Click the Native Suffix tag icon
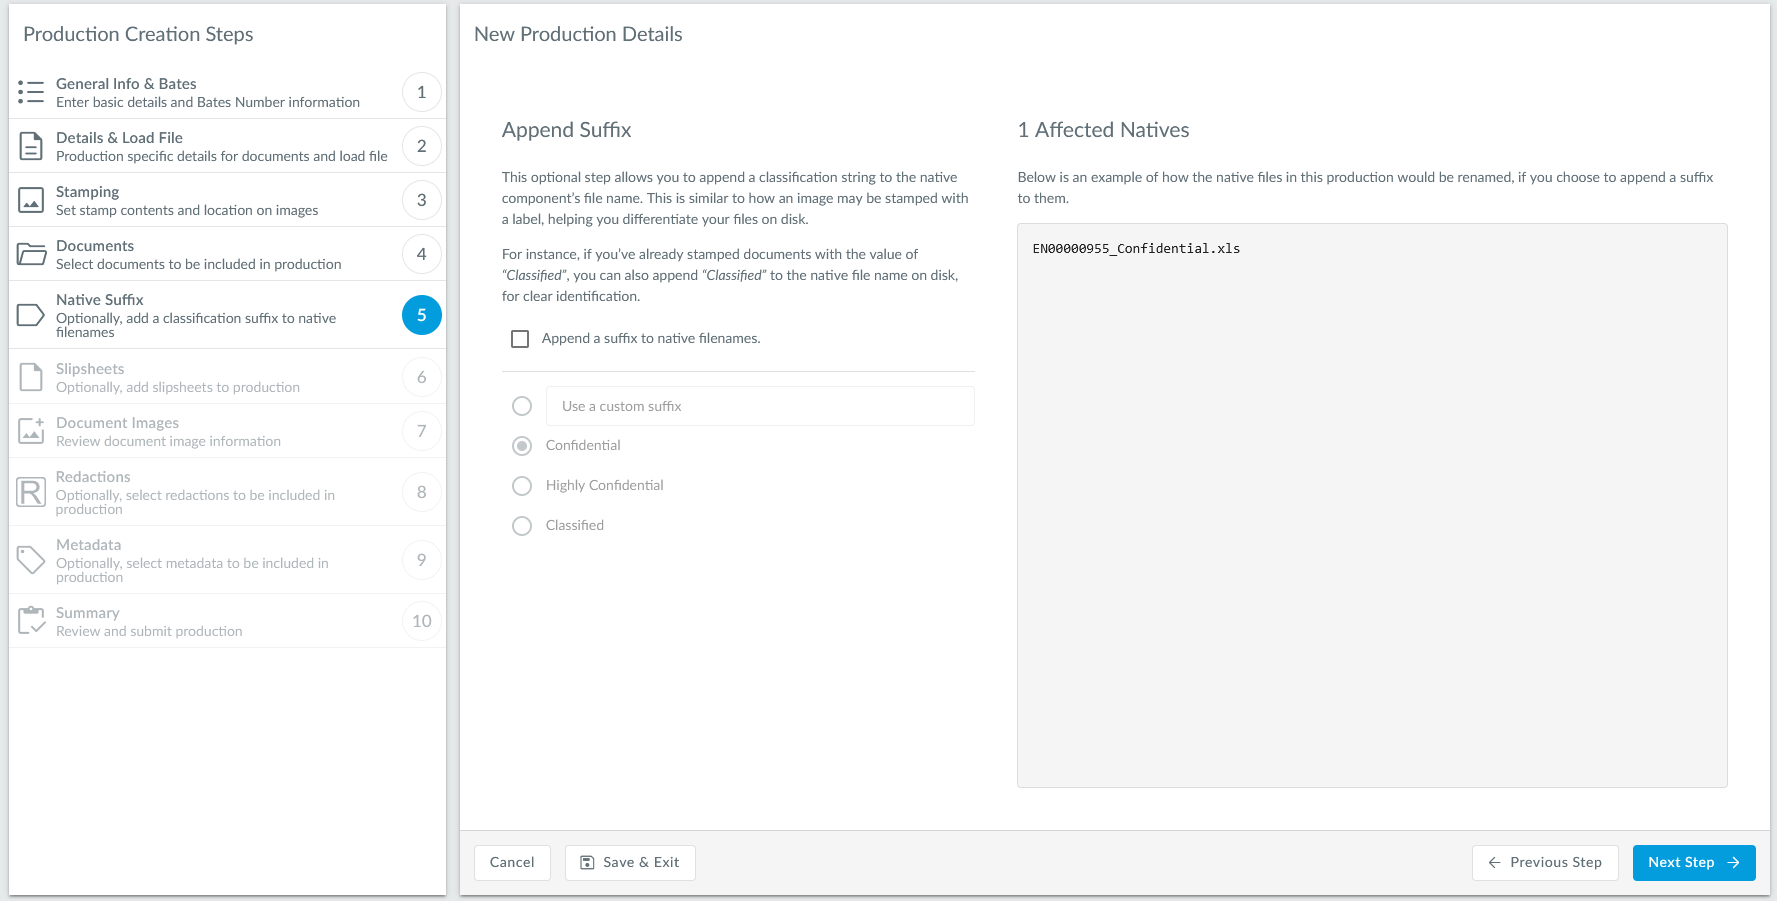1777x901 pixels. point(31,315)
